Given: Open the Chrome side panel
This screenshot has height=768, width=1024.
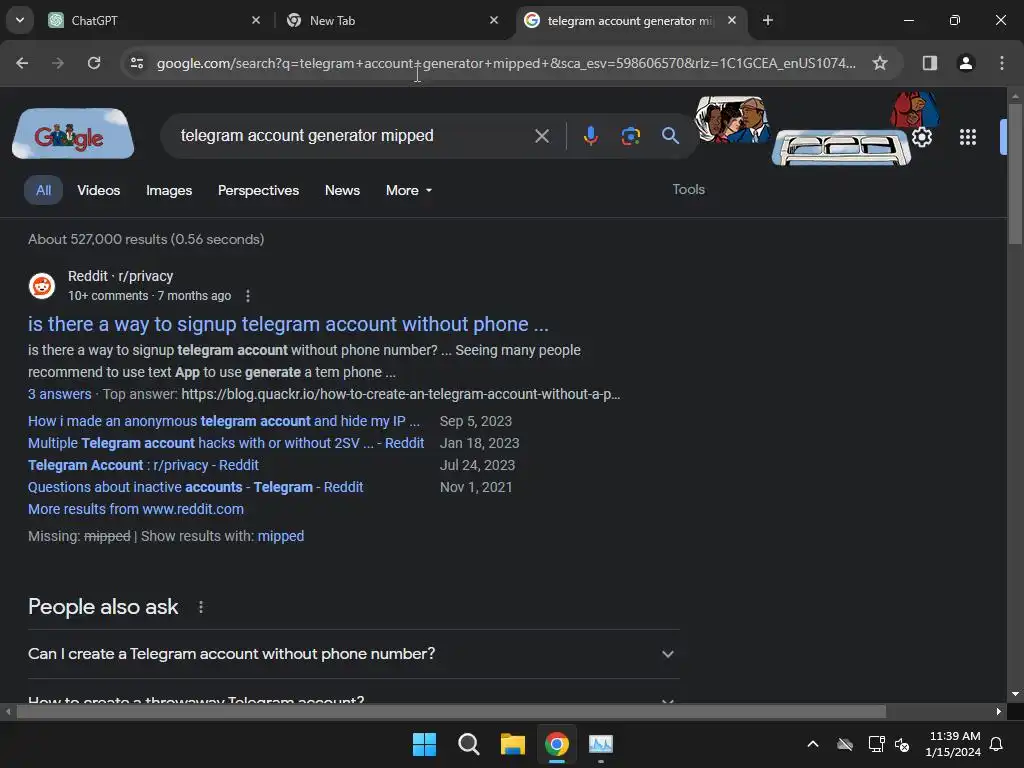Looking at the screenshot, I should point(930,63).
